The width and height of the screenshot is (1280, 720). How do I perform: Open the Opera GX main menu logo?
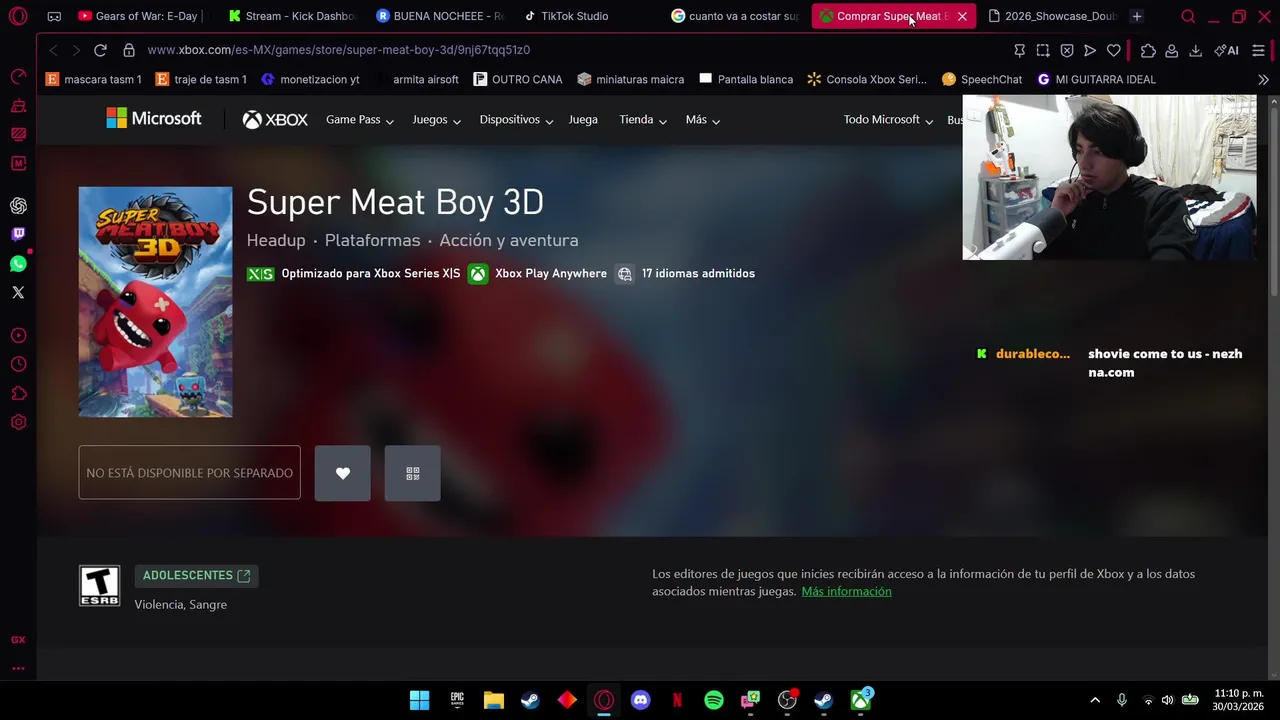(x=18, y=16)
